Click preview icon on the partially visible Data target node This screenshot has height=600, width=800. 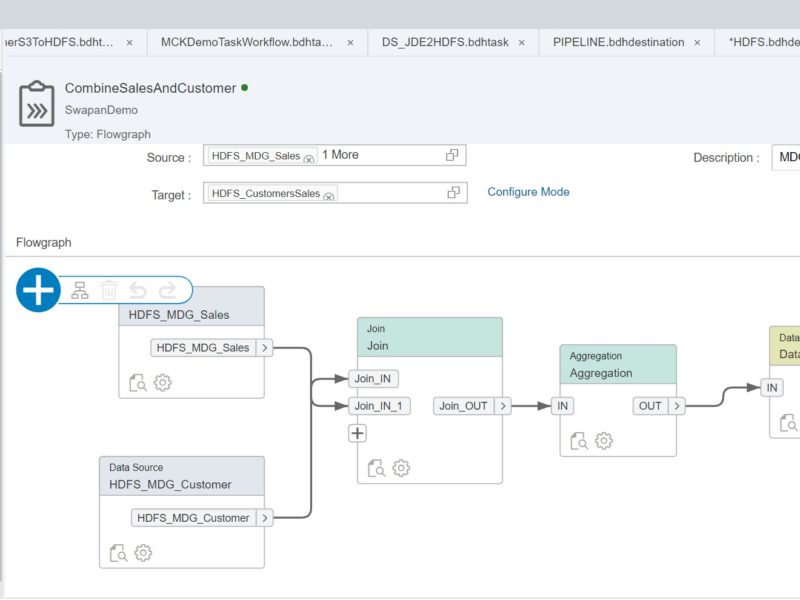789,423
